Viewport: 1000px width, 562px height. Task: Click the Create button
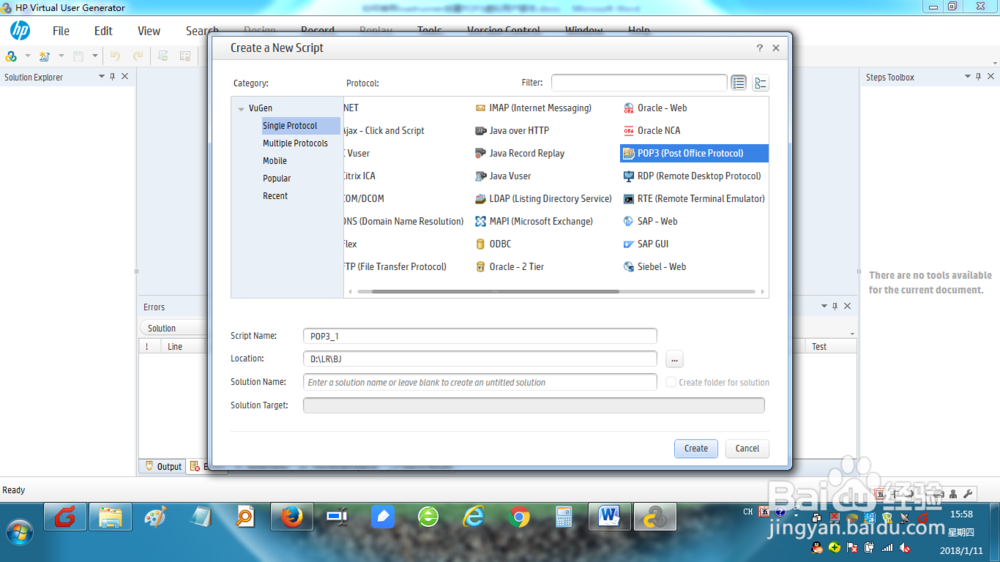point(696,448)
